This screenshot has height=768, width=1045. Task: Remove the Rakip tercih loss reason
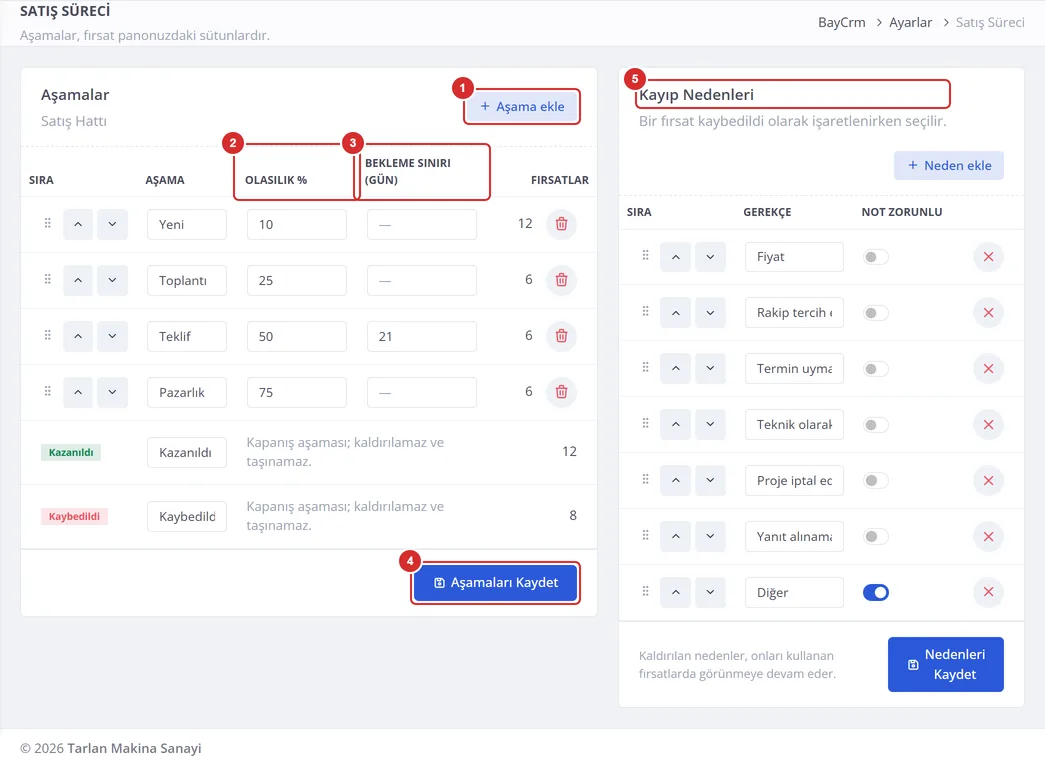click(x=988, y=313)
